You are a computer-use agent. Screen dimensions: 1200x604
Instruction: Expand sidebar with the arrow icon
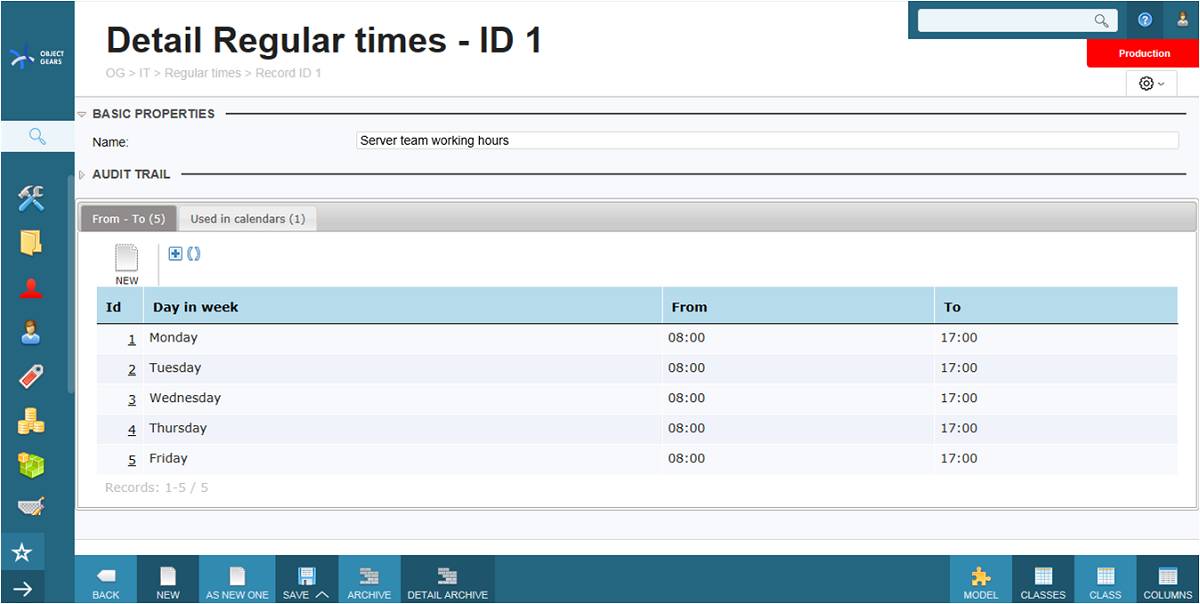coord(22,588)
